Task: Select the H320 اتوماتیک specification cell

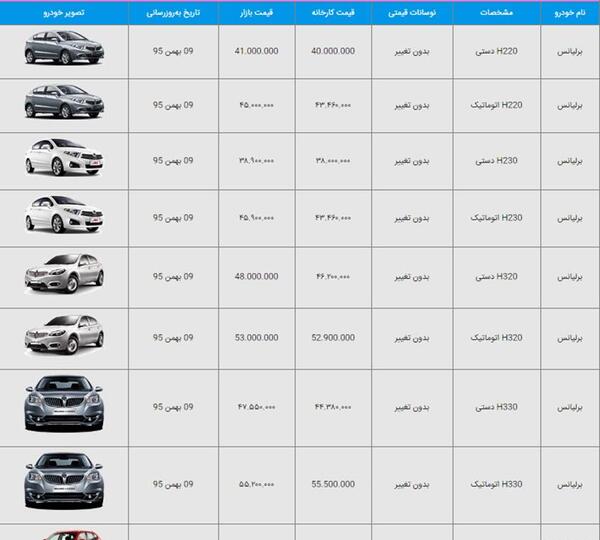Action: point(496,338)
